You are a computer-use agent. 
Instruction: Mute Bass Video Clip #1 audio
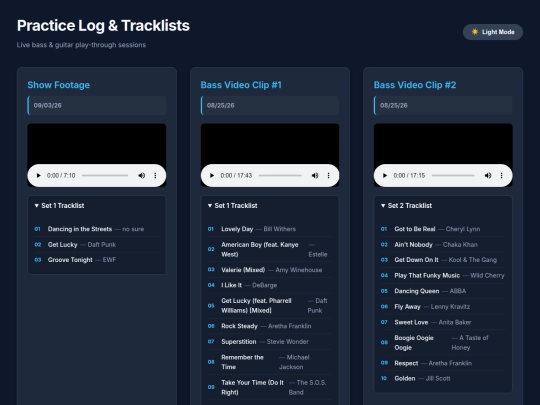[x=315, y=176]
